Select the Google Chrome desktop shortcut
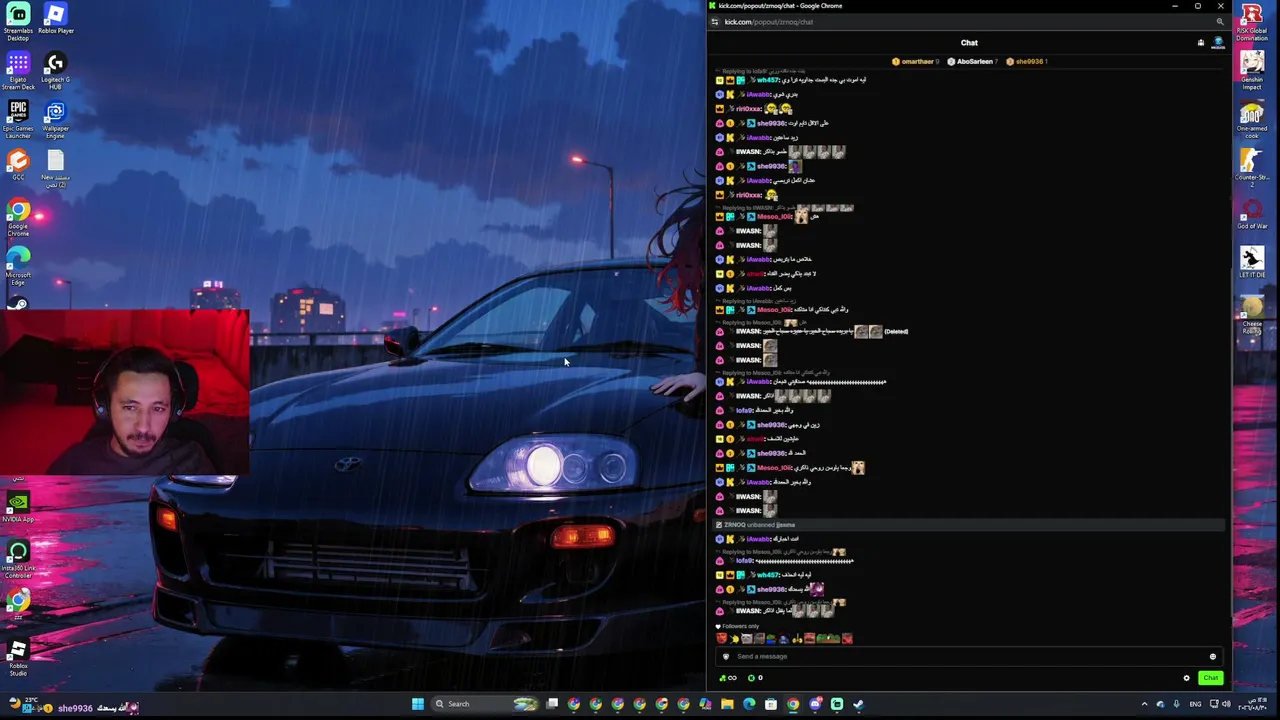 click(18, 218)
